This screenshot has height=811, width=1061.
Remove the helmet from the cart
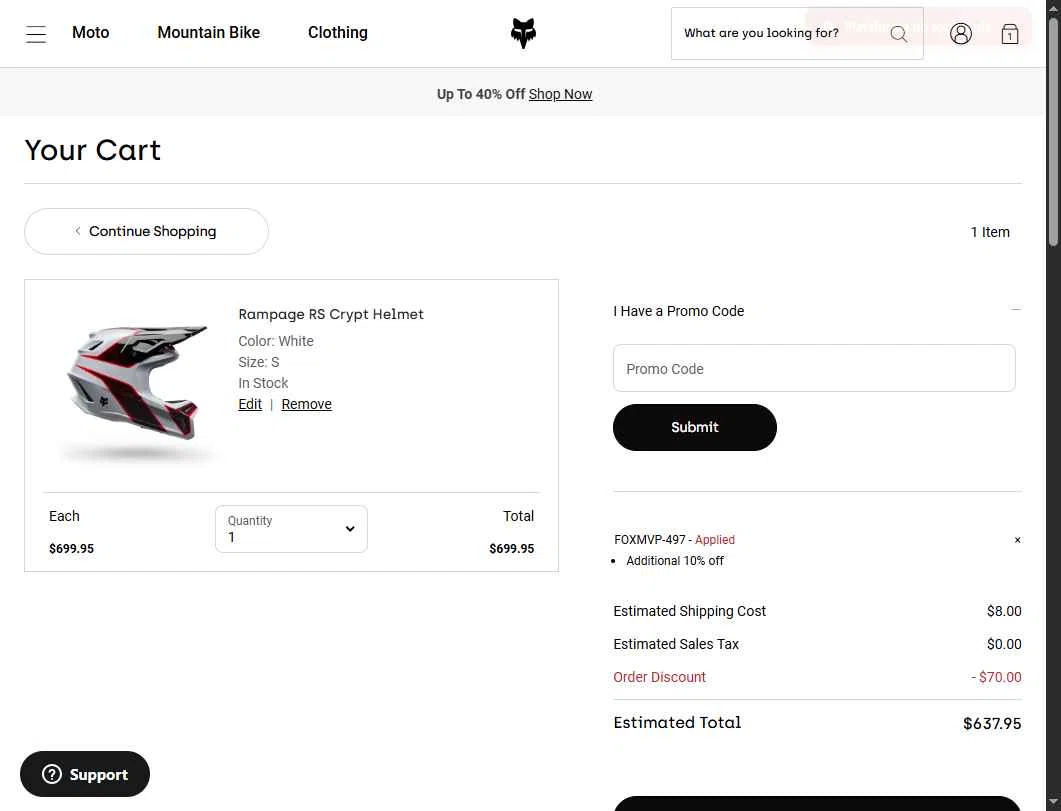click(307, 404)
